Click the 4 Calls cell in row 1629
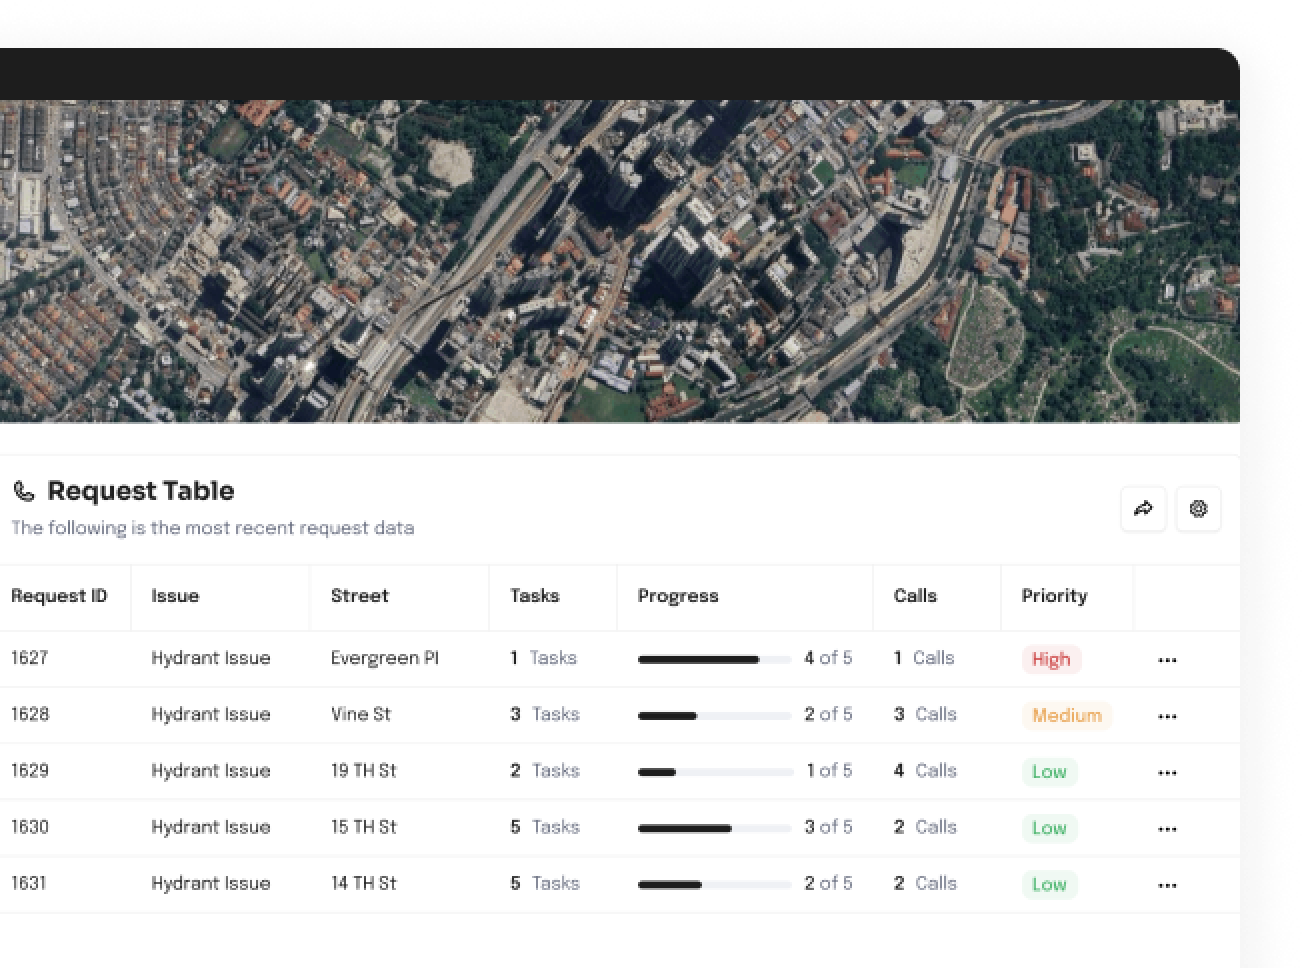This screenshot has width=1304, height=968. [926, 771]
